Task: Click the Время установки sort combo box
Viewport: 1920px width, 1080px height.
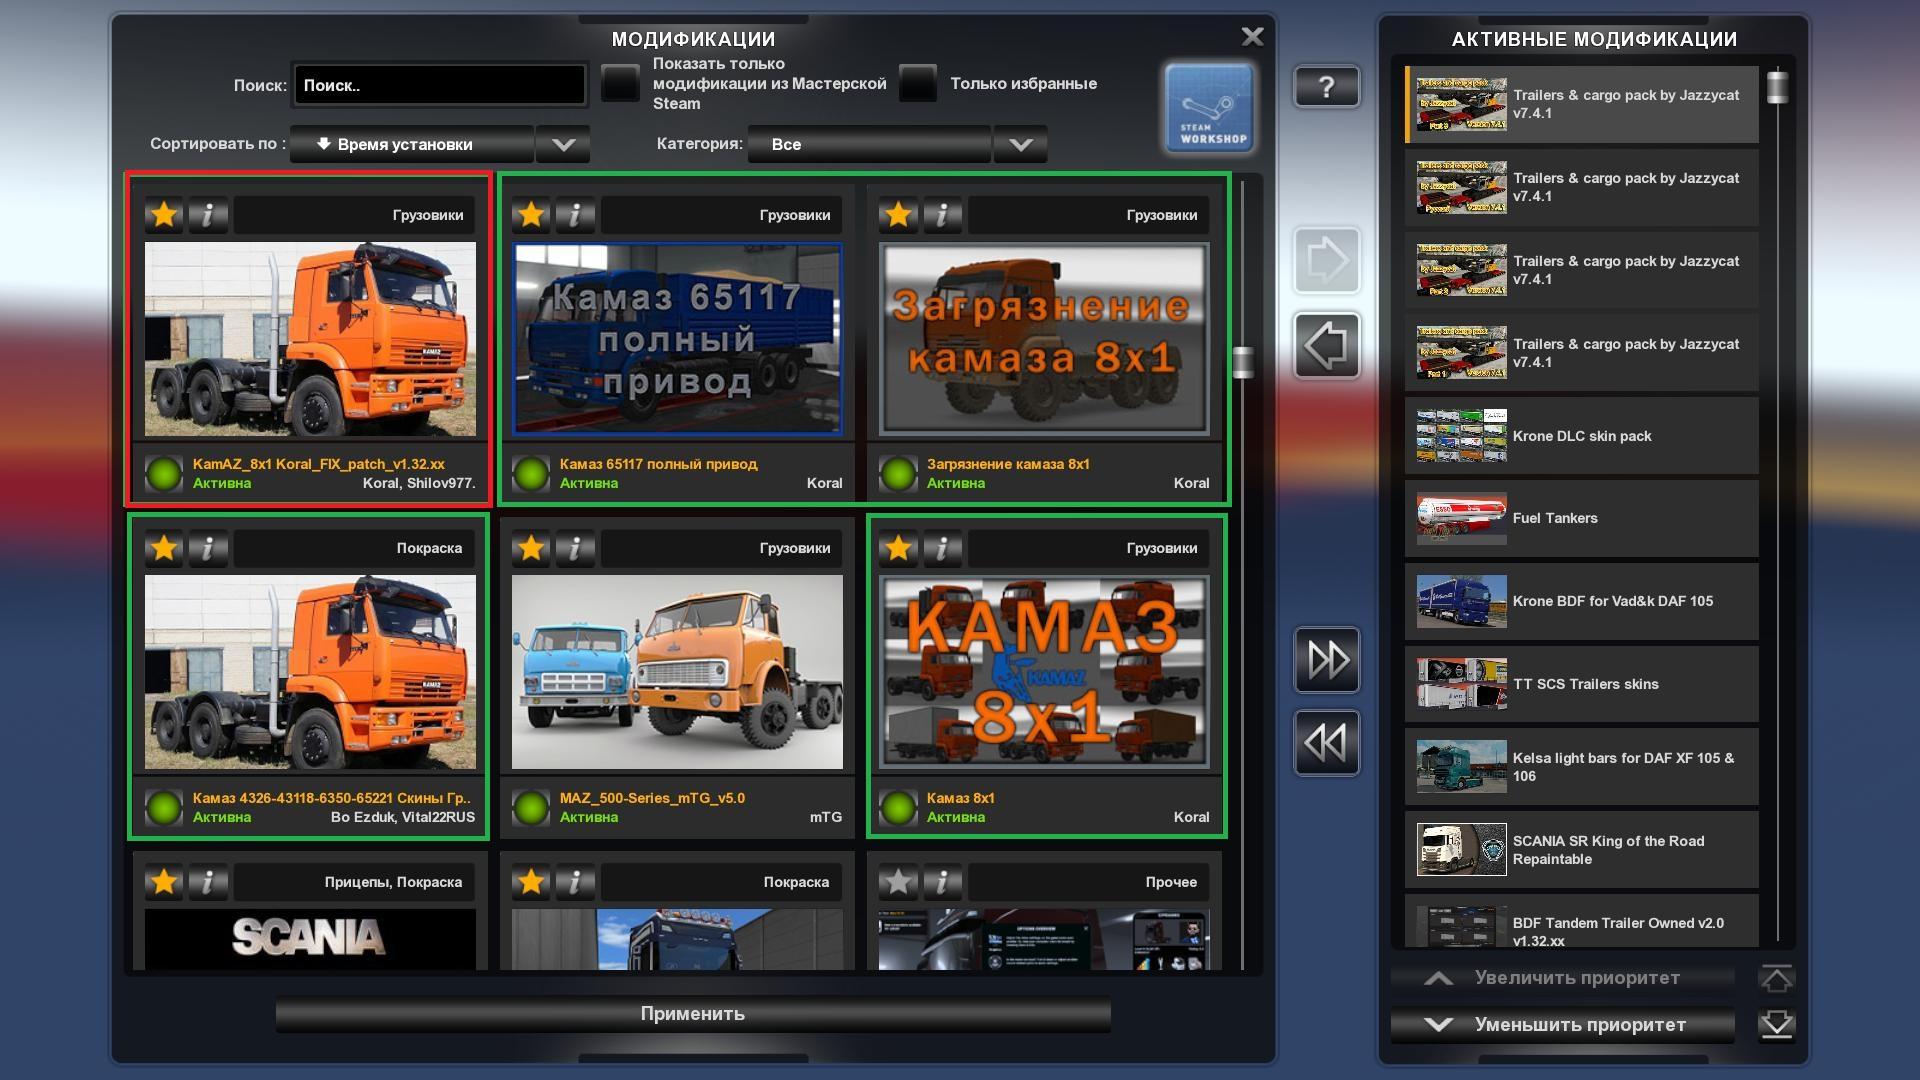Action: coord(411,145)
